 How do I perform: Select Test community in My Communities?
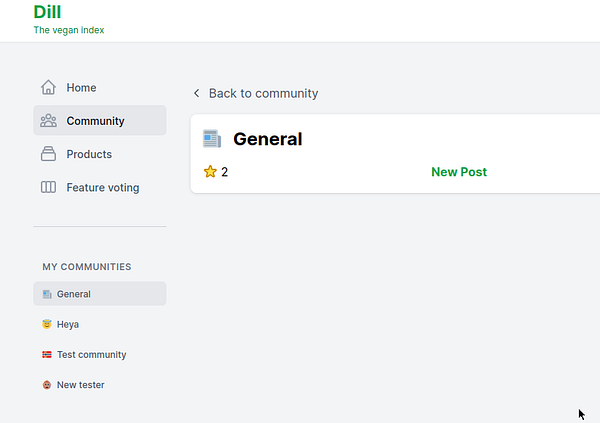91,355
